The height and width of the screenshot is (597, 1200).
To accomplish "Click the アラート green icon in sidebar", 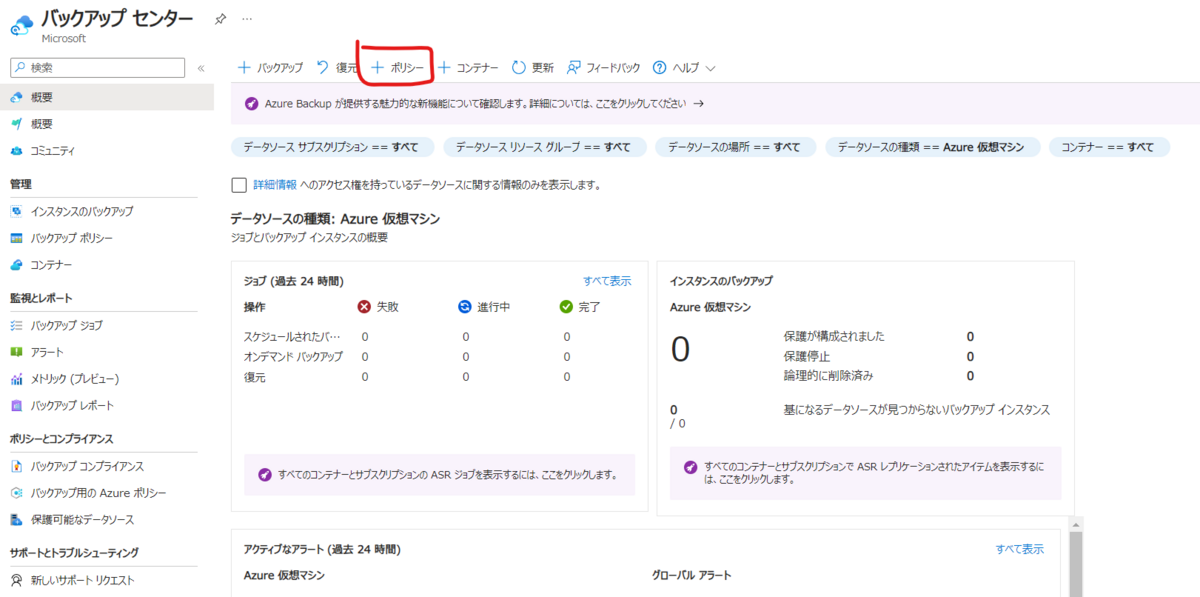I will click(x=16, y=352).
